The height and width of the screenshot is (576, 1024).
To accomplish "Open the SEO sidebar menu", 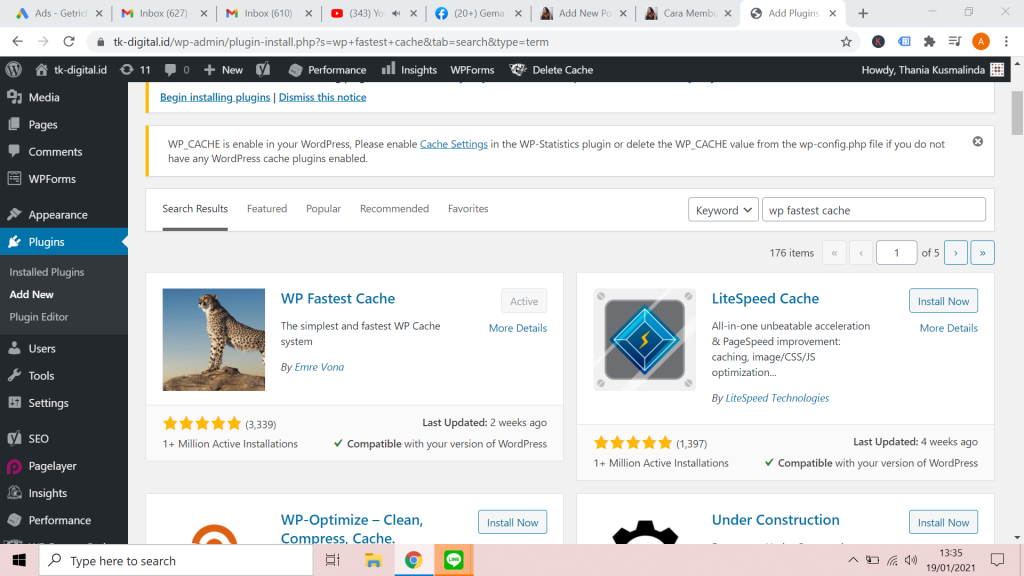I will [x=40, y=437].
